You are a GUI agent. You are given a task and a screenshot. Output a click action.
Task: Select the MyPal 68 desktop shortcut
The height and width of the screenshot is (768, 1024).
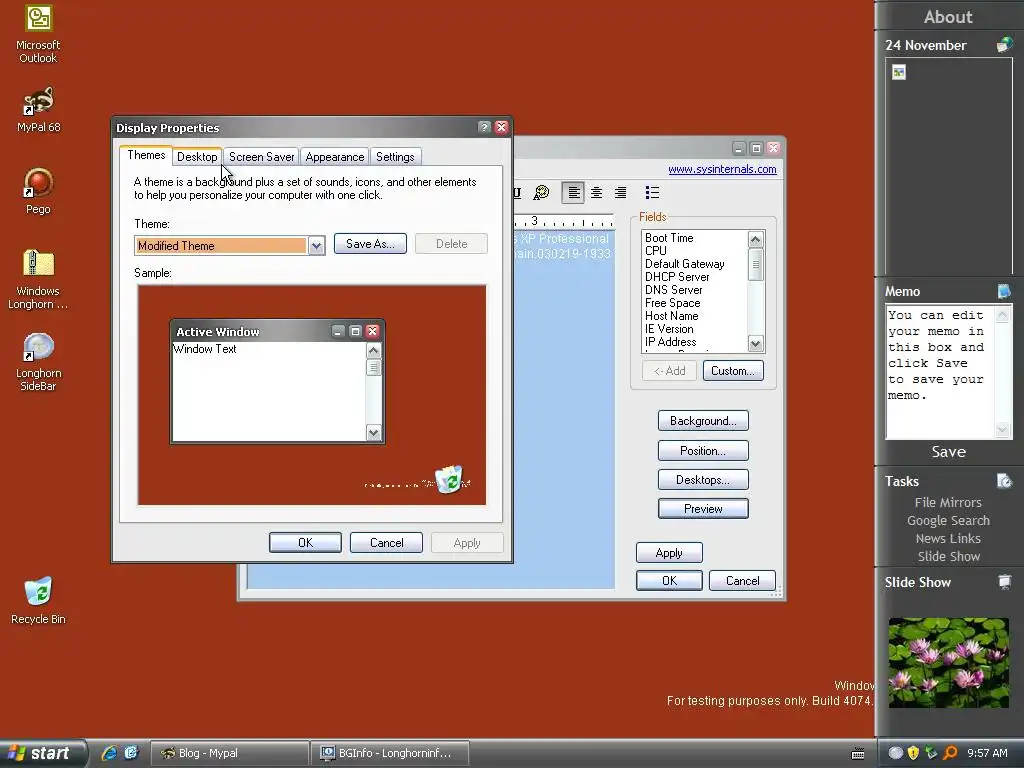pyautogui.click(x=38, y=110)
